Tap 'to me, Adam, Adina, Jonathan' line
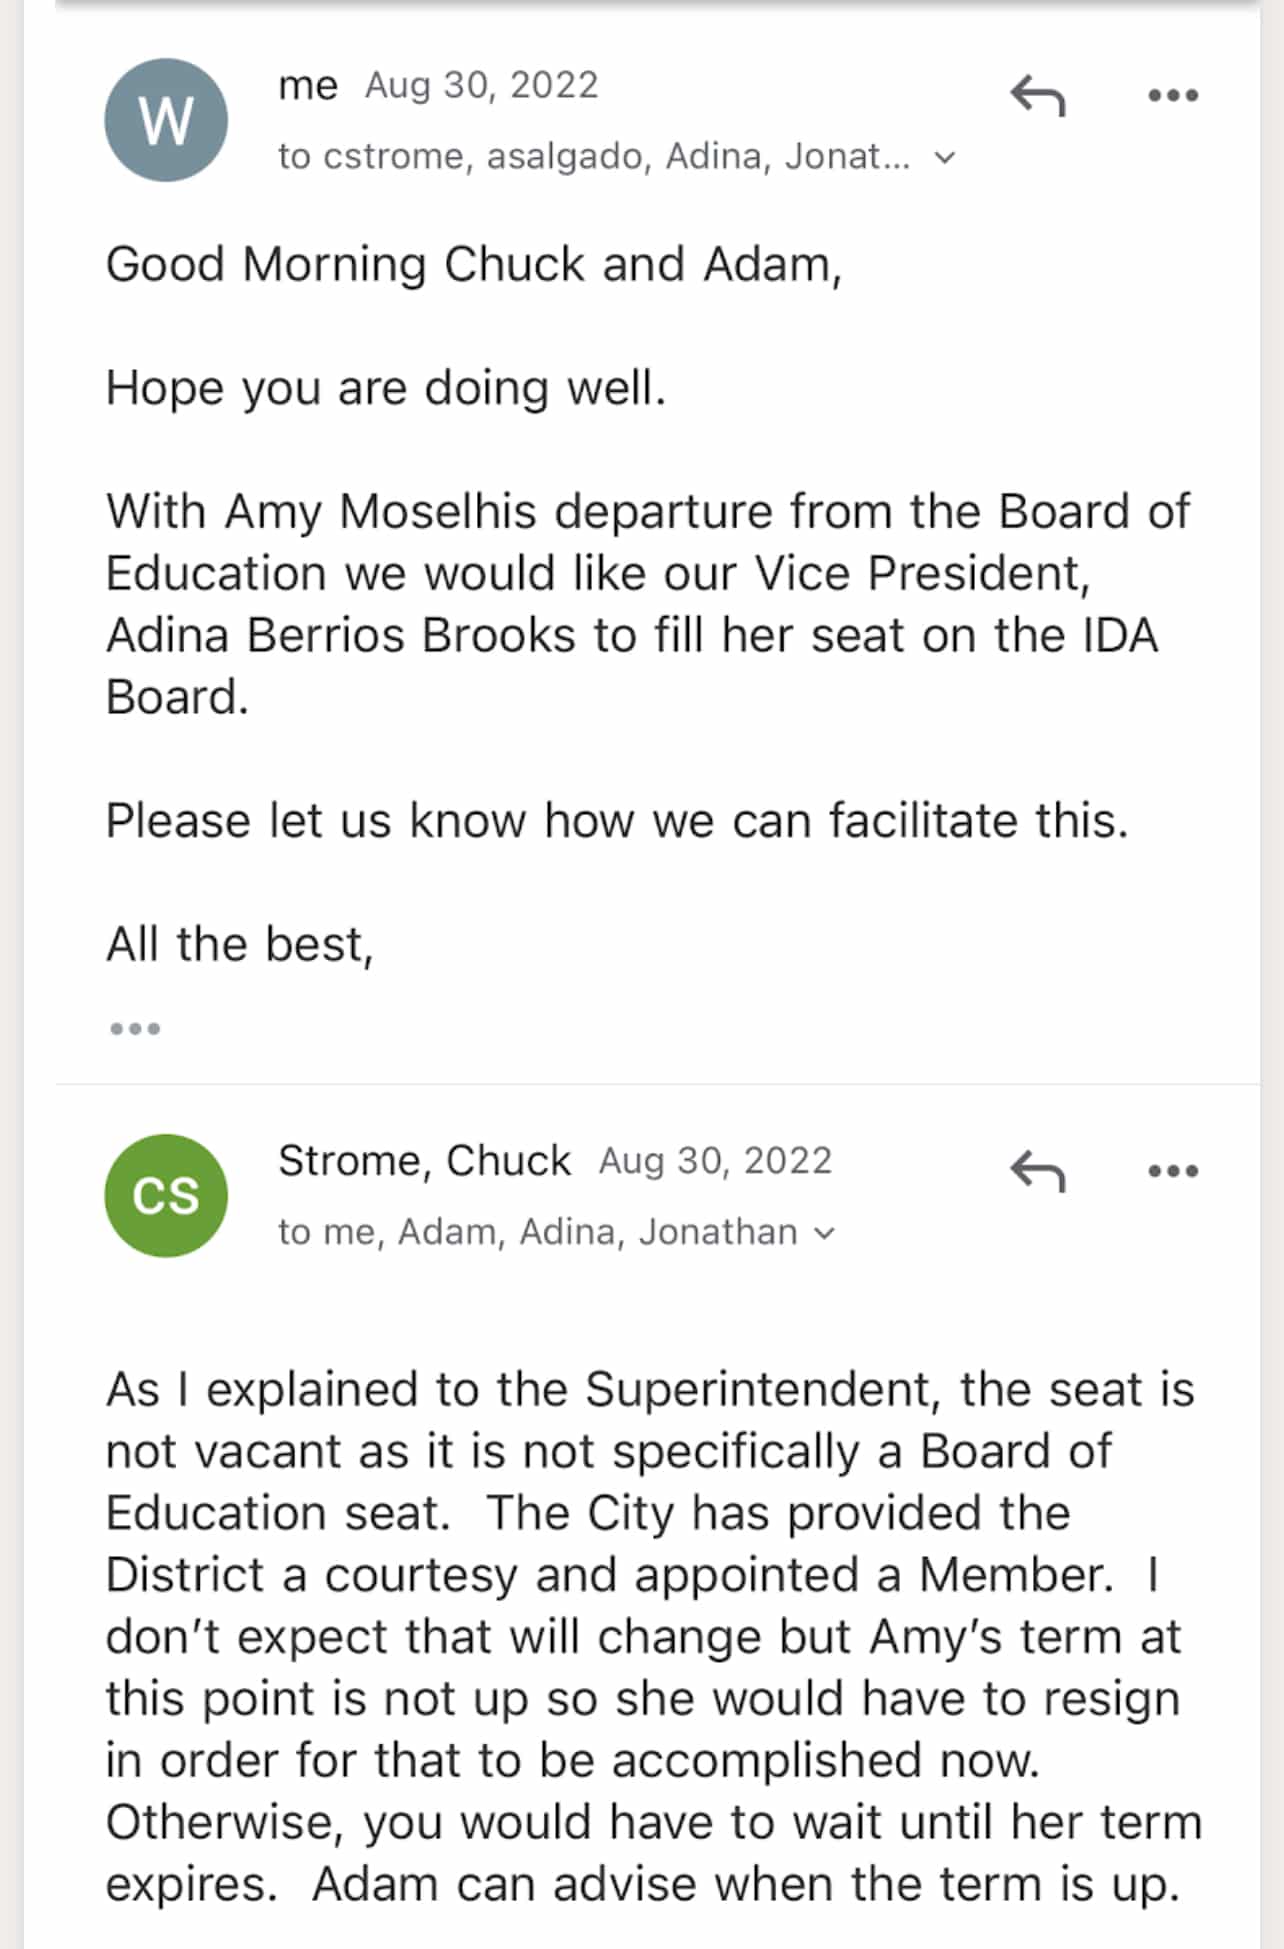Image resolution: width=1284 pixels, height=1949 pixels. tap(537, 1233)
